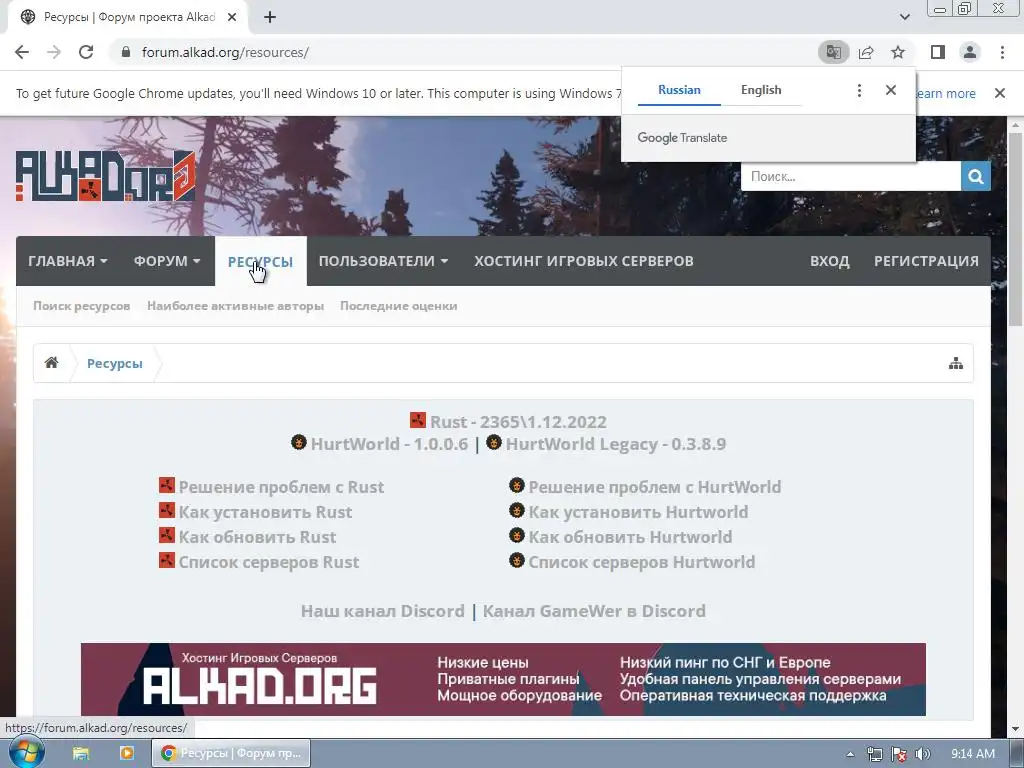The height and width of the screenshot is (768, 1024).
Task: Click the browser forward arrow
Action: click(54, 52)
